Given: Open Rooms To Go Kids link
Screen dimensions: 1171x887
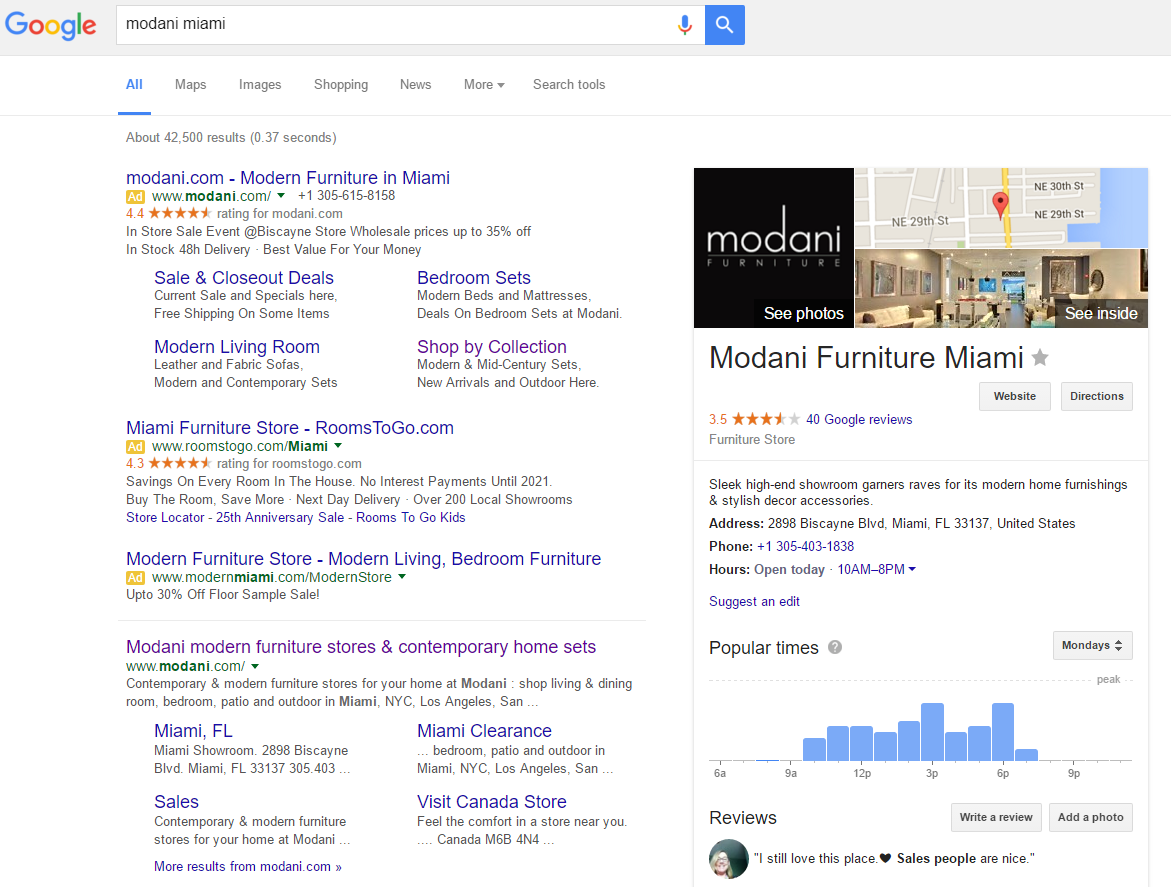Looking at the screenshot, I should pyautogui.click(x=411, y=517).
